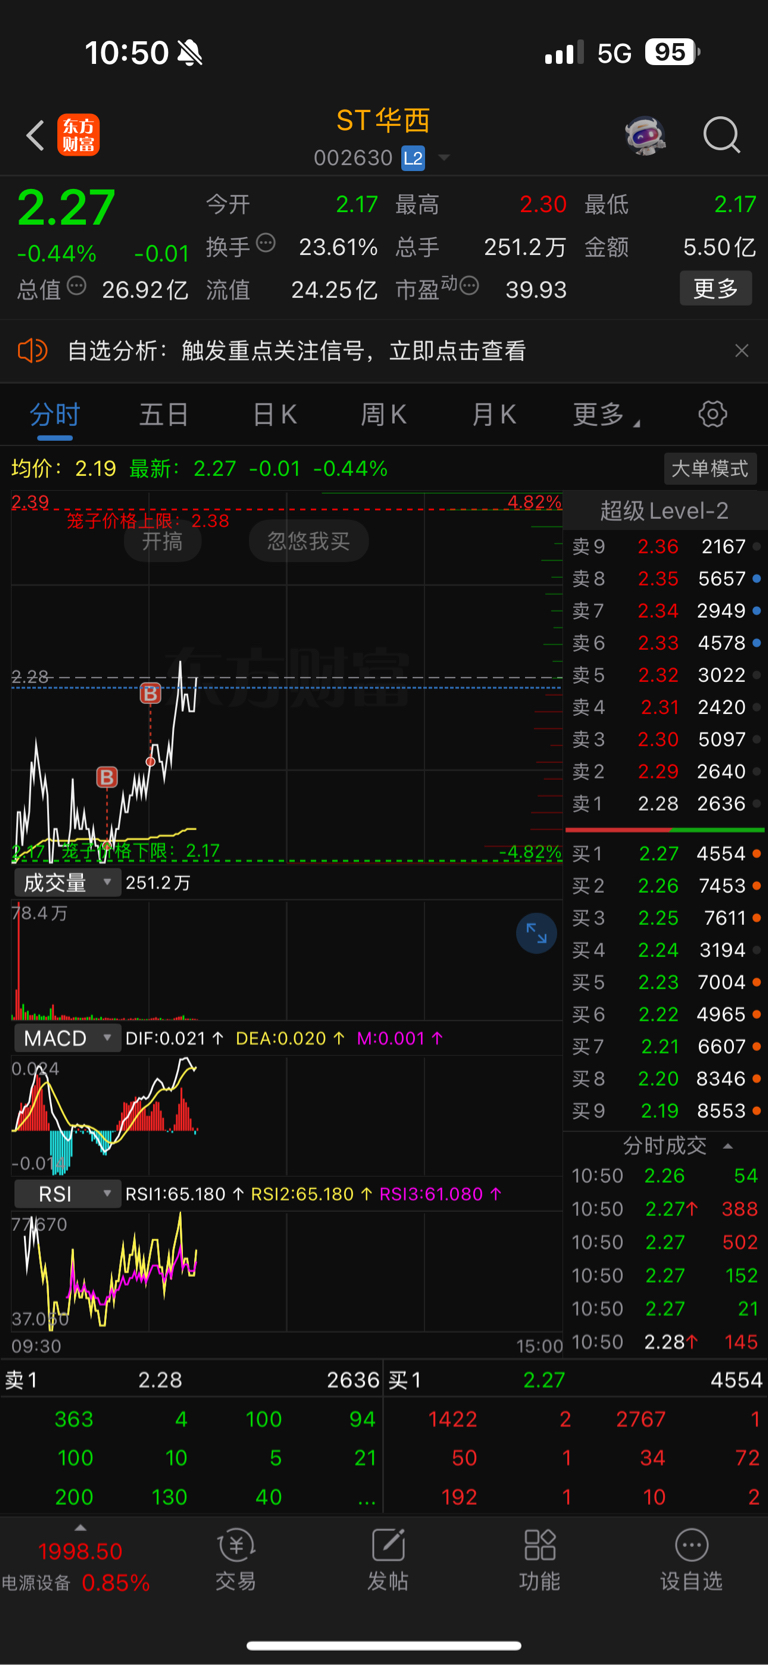Tap the search magnifier icon
768x1665 pixels.
[722, 135]
